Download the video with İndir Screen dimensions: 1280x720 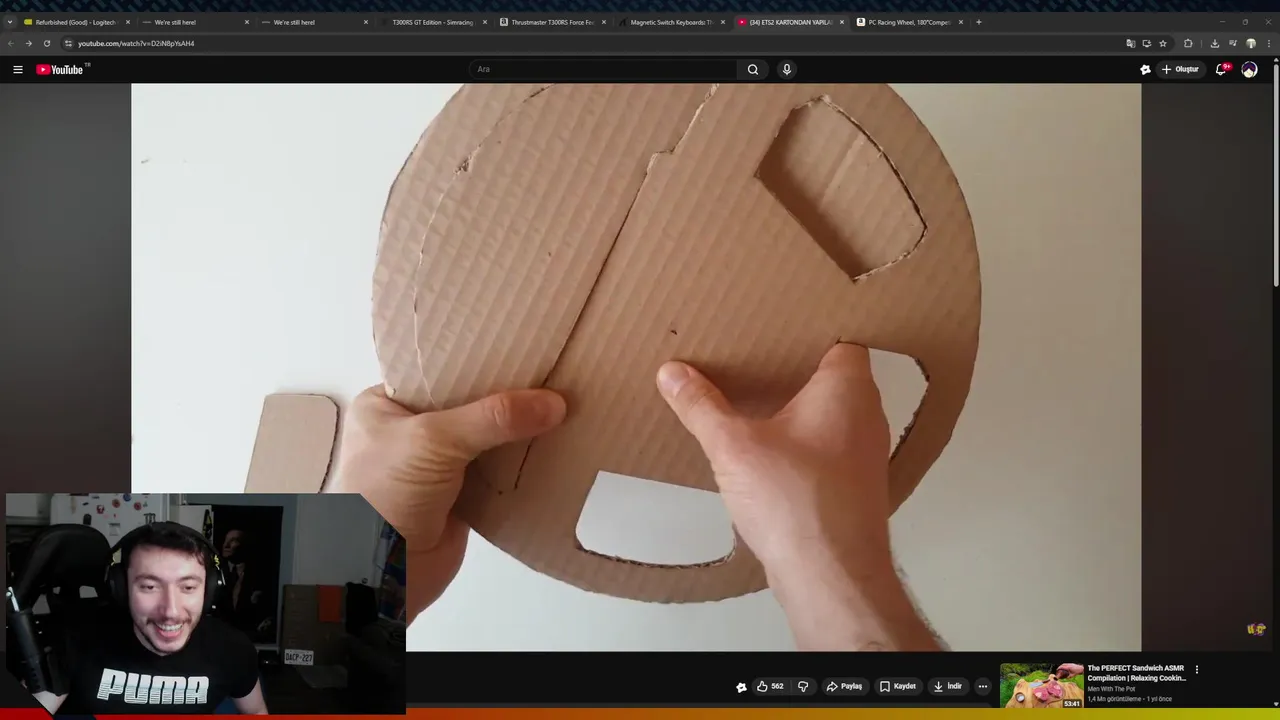pyautogui.click(x=948, y=686)
